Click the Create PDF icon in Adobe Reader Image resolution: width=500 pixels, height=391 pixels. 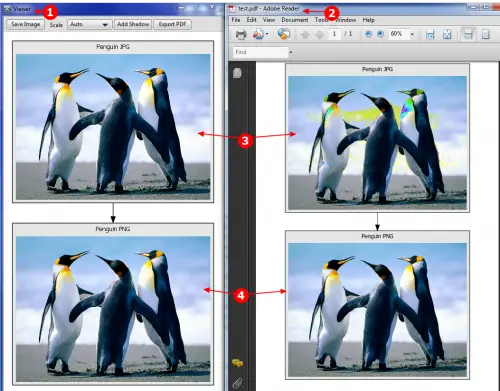(x=258, y=34)
